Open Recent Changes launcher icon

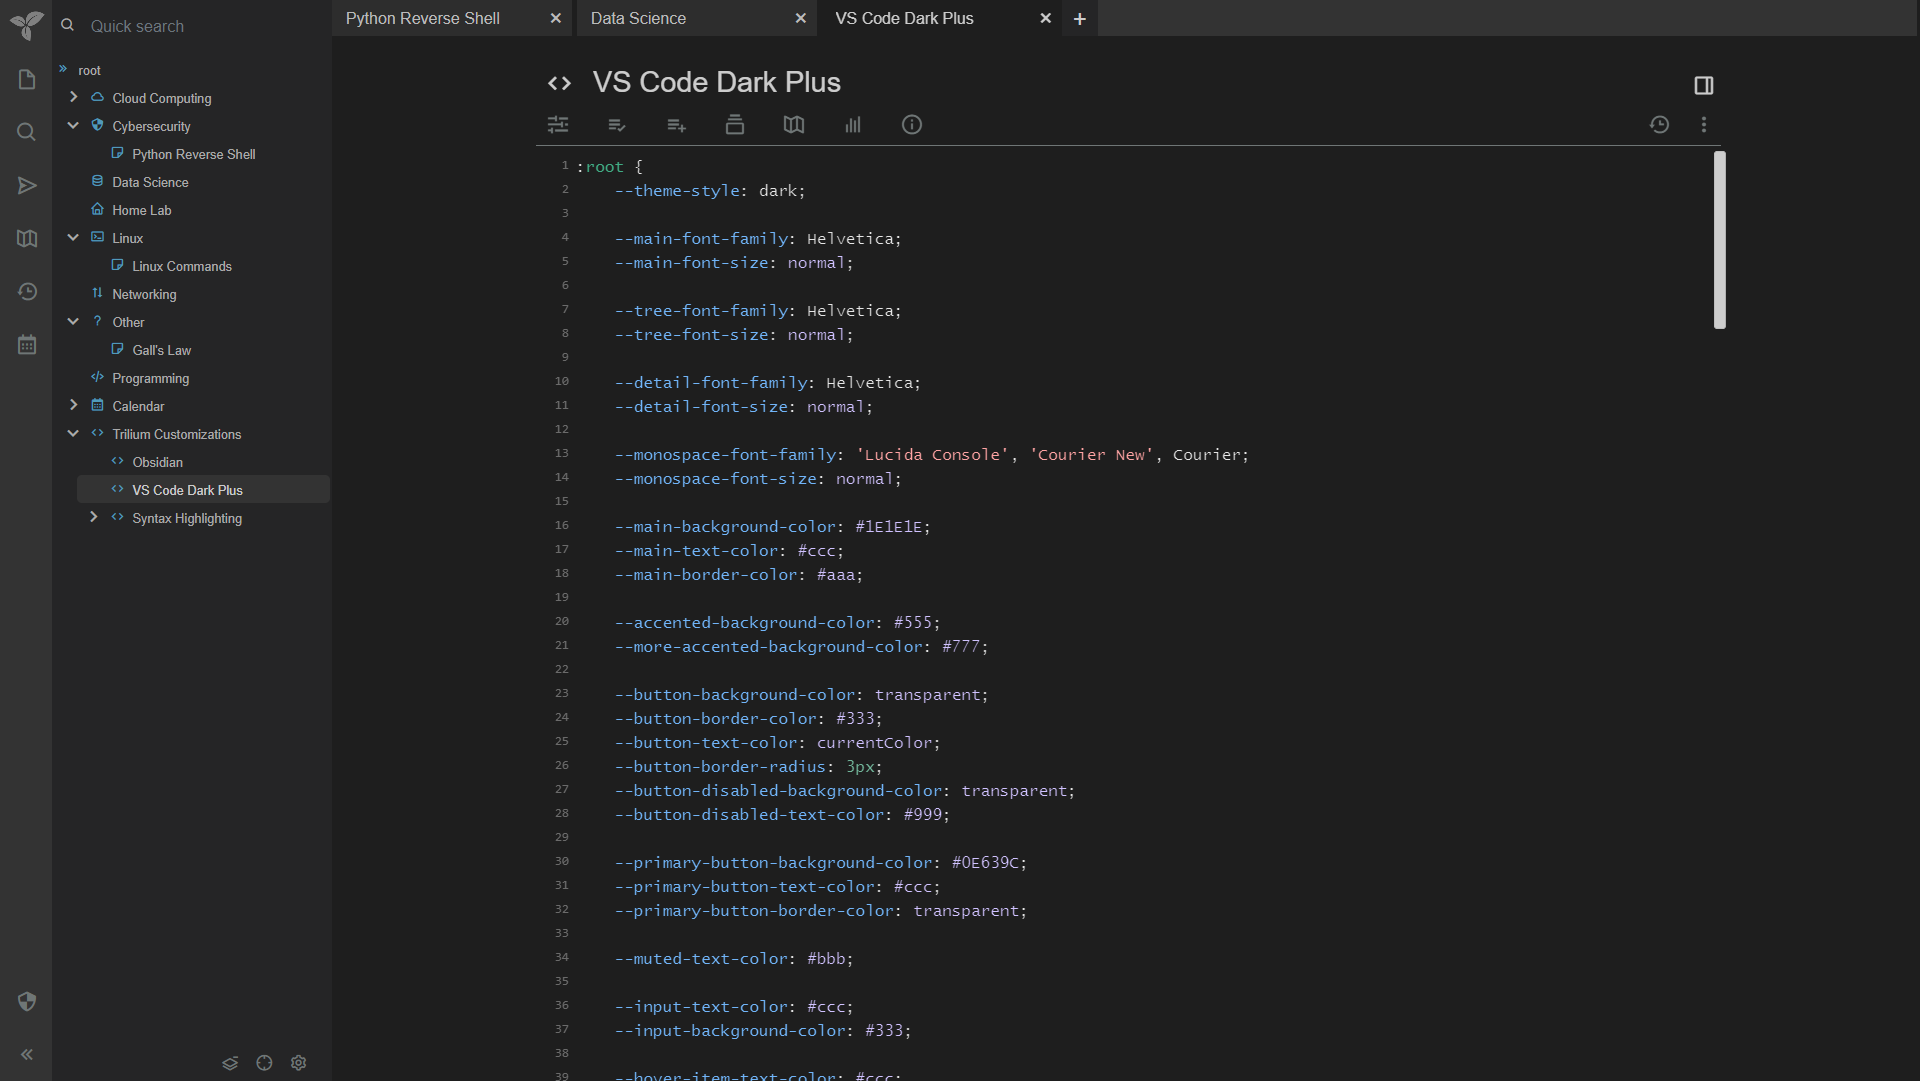(x=27, y=292)
